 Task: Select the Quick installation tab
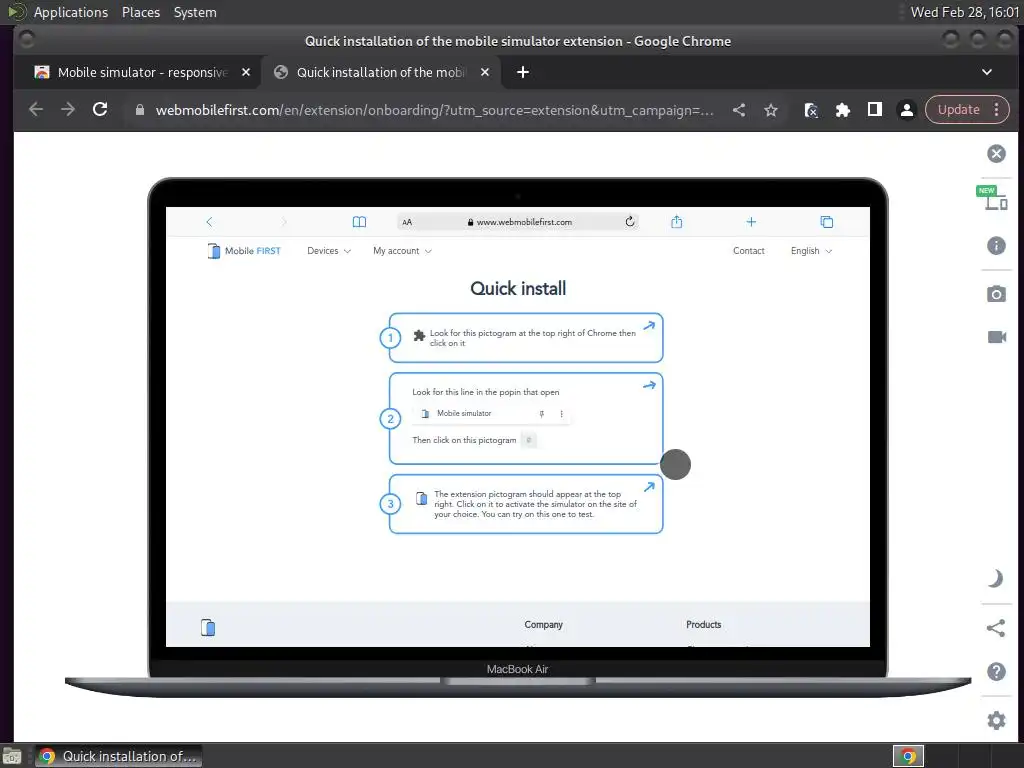[x=381, y=72]
